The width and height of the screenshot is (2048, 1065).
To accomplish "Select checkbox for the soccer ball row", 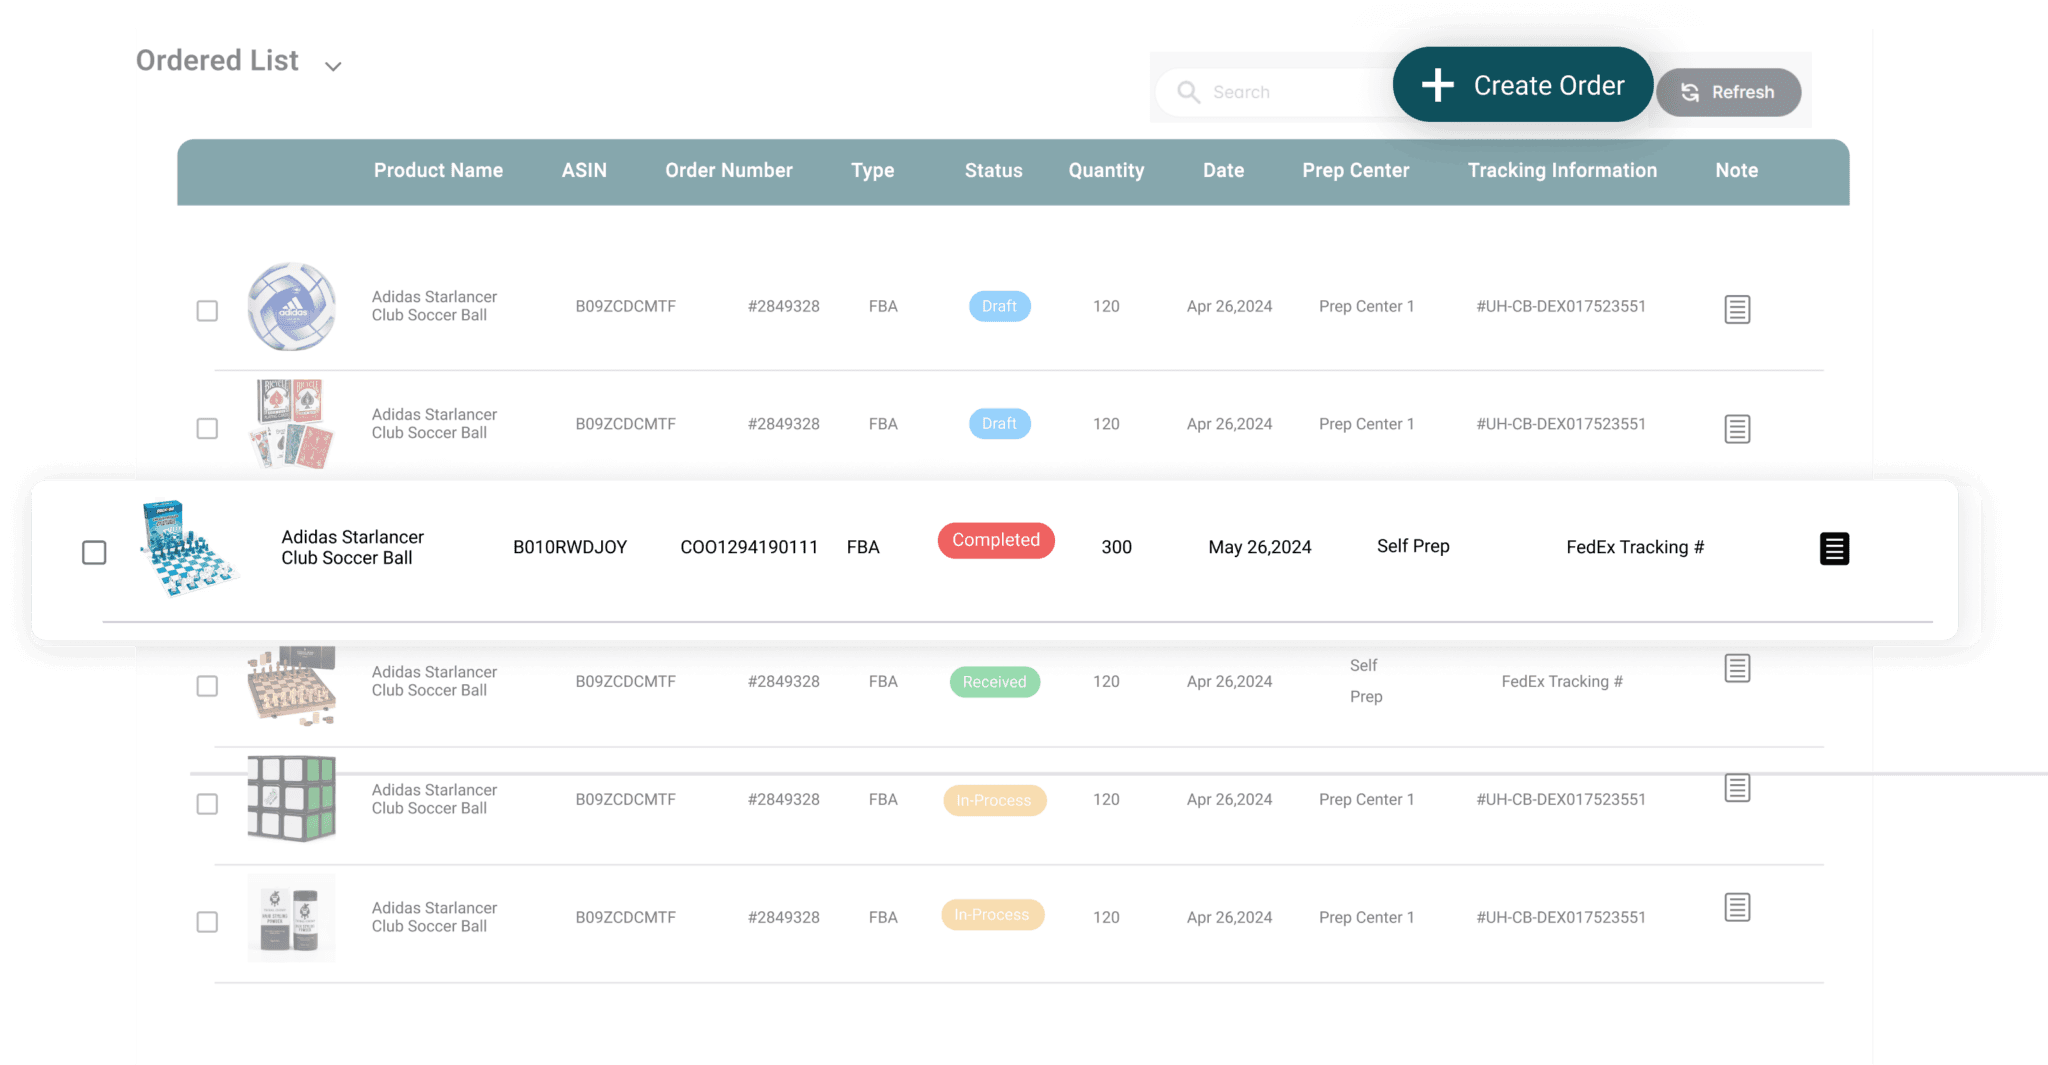I will click(x=207, y=311).
